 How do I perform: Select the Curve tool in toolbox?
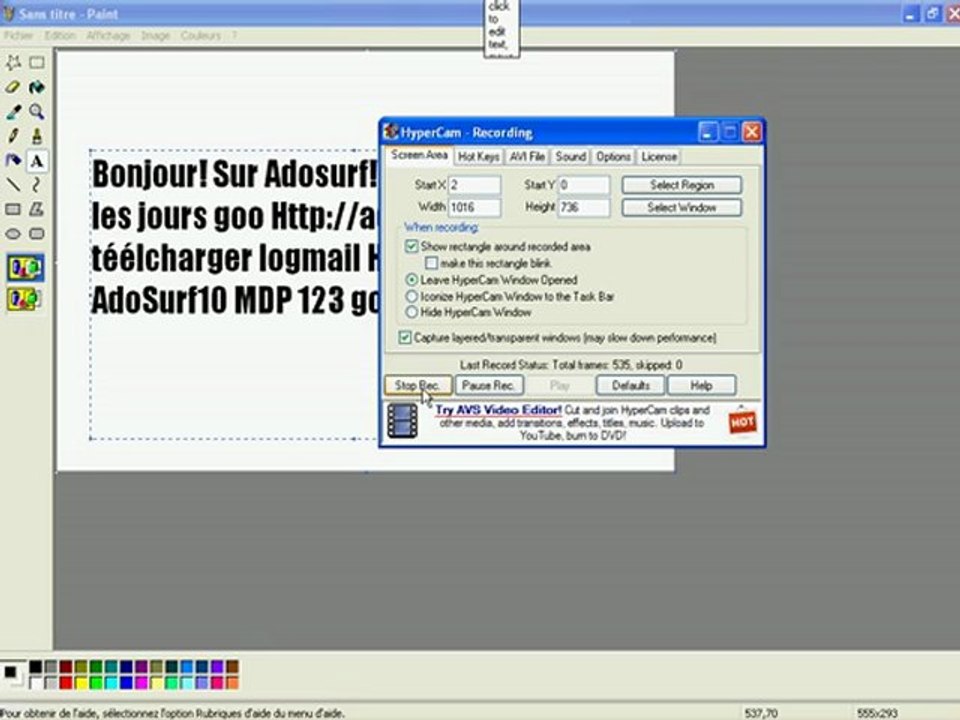(37, 184)
